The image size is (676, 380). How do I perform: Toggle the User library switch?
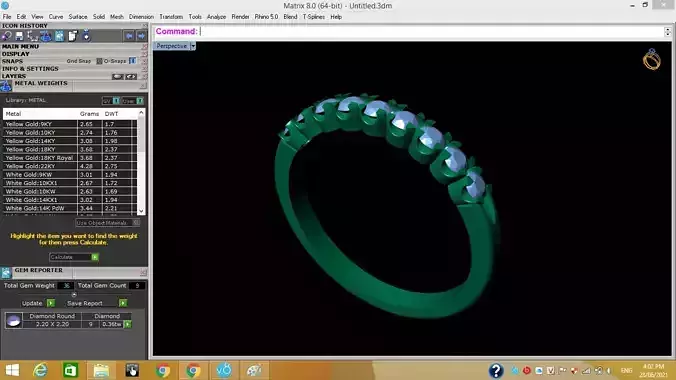pyautogui.click(x=140, y=100)
